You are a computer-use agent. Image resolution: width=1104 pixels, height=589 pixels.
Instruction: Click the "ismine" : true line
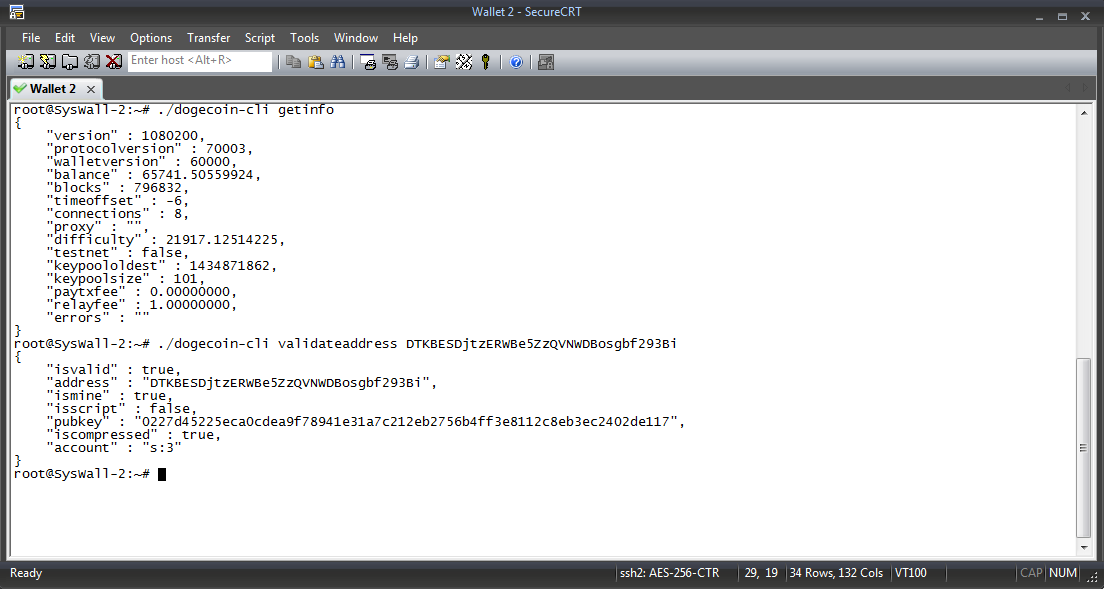(x=110, y=396)
